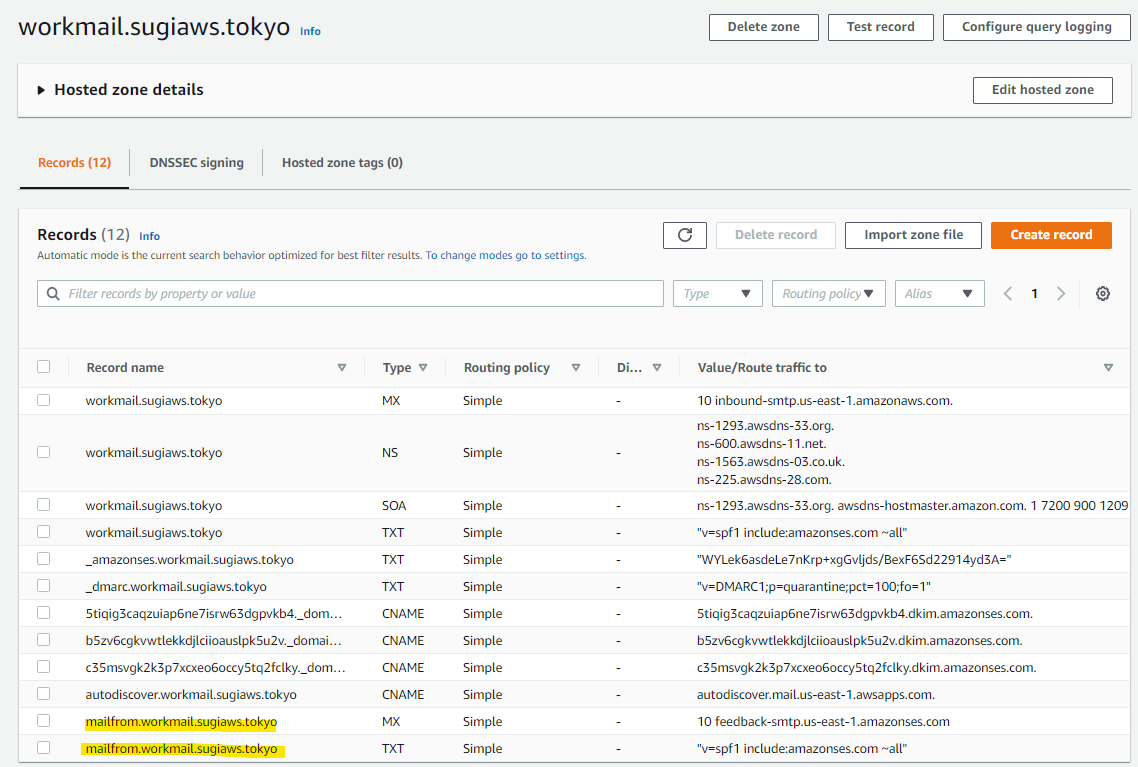
Task: Sort by Value/Route traffic to arrow
Action: click(x=1108, y=368)
